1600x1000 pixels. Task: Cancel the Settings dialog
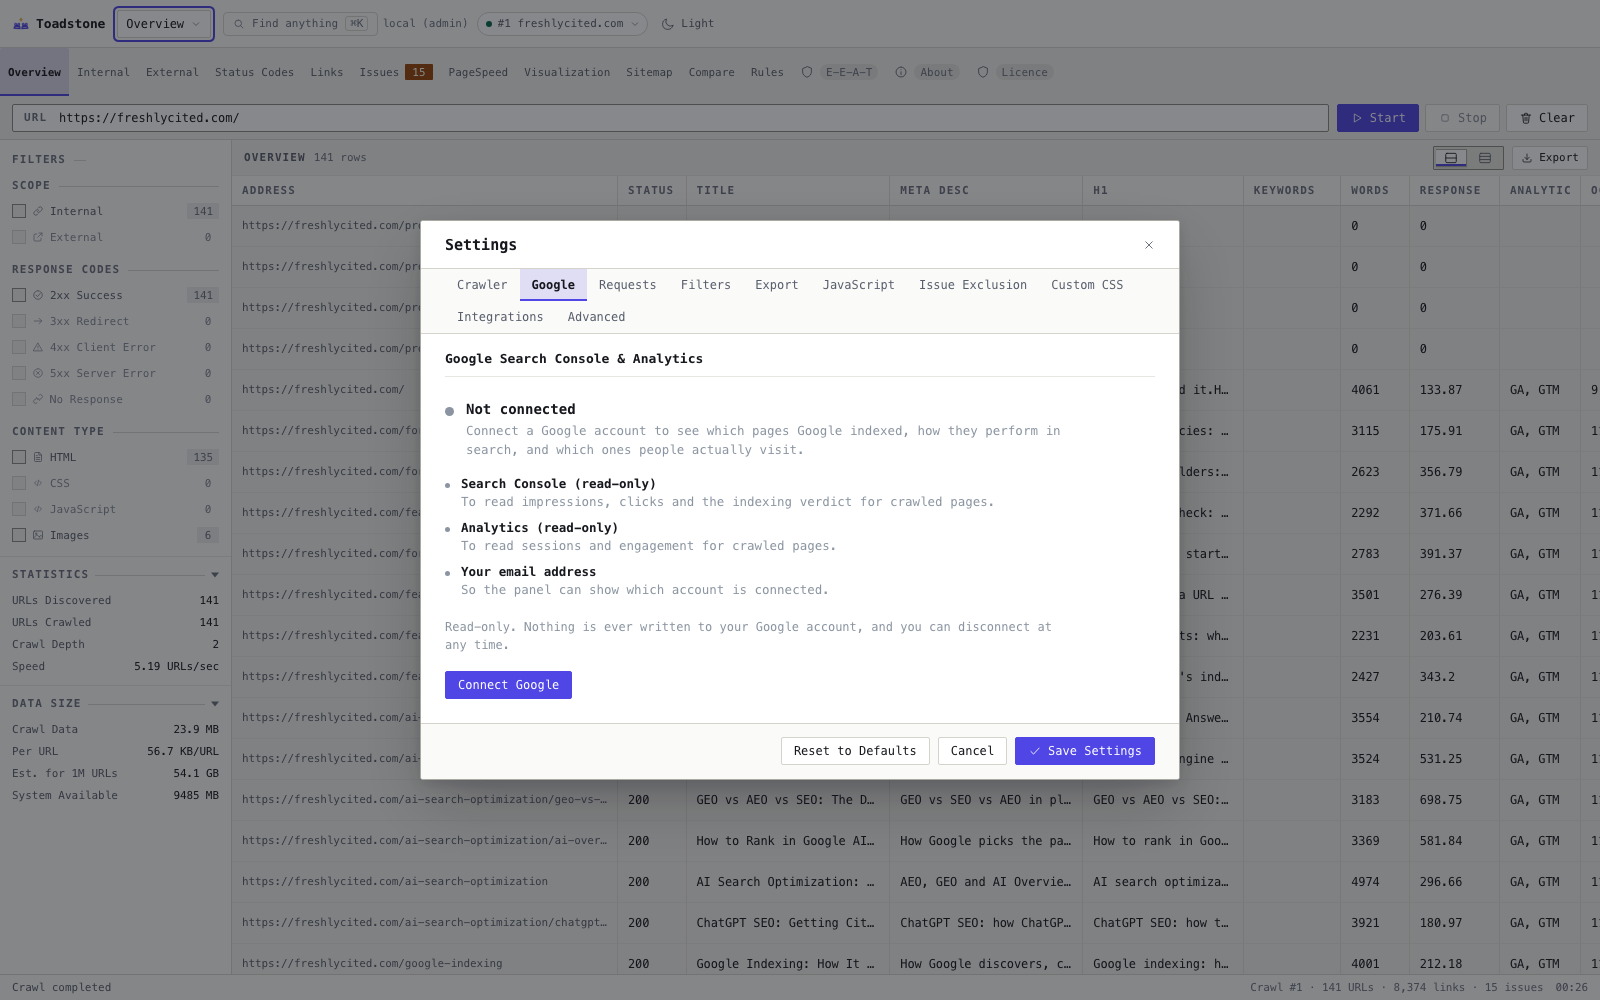pyautogui.click(x=972, y=751)
